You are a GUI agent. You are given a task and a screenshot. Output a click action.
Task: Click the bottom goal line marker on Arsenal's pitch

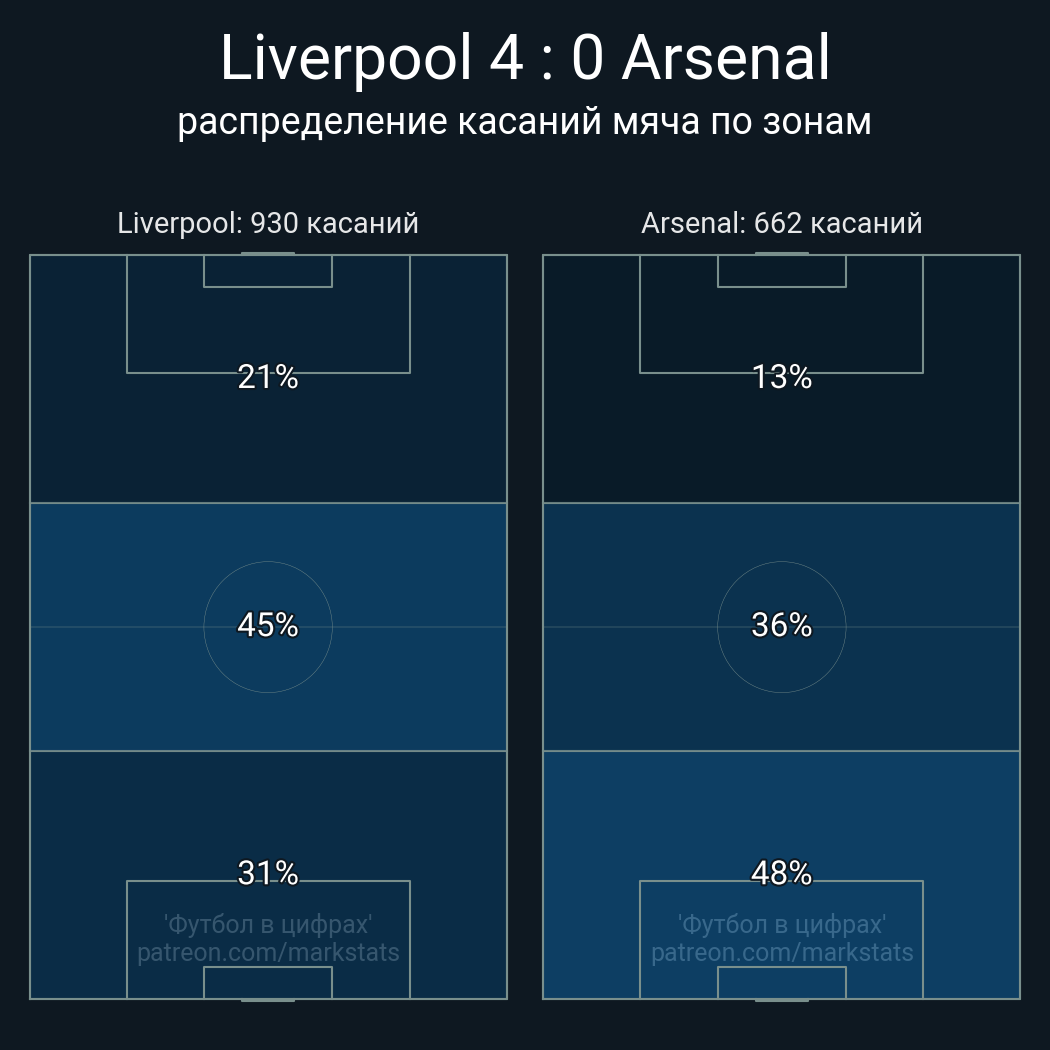coord(782,999)
